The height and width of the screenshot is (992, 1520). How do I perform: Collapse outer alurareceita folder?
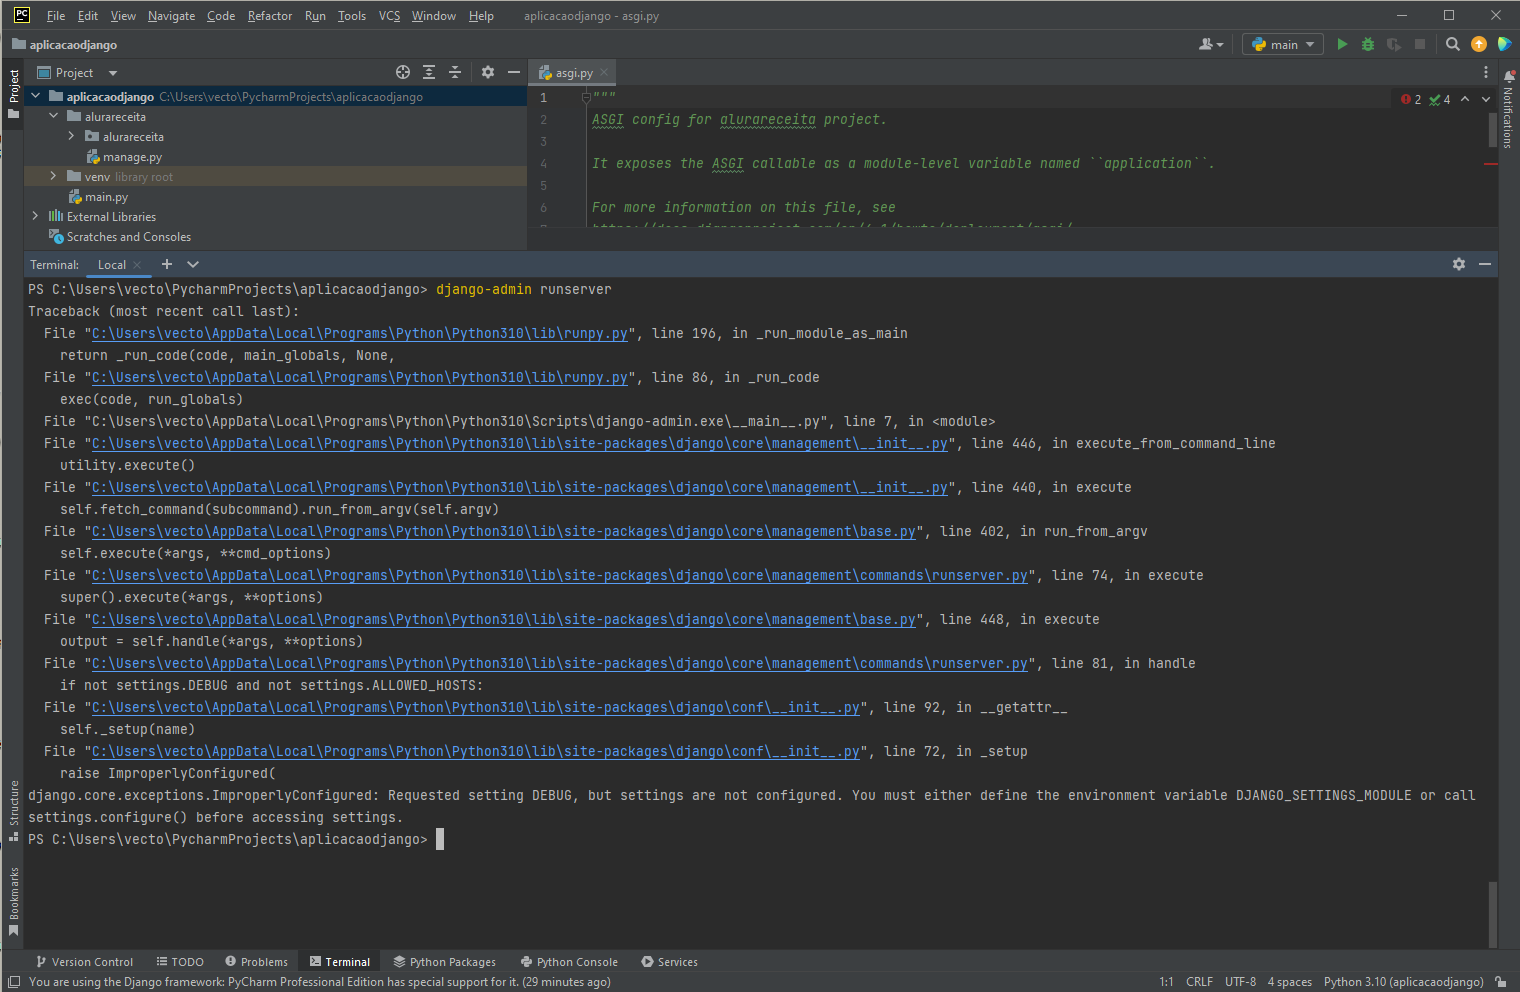pyautogui.click(x=54, y=116)
